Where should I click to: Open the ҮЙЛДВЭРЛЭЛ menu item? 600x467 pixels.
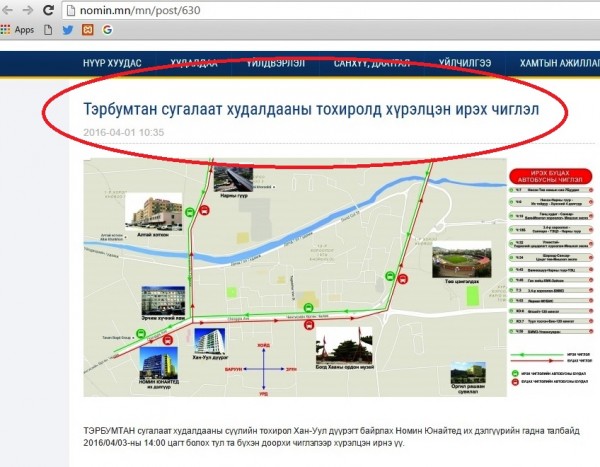(276, 63)
